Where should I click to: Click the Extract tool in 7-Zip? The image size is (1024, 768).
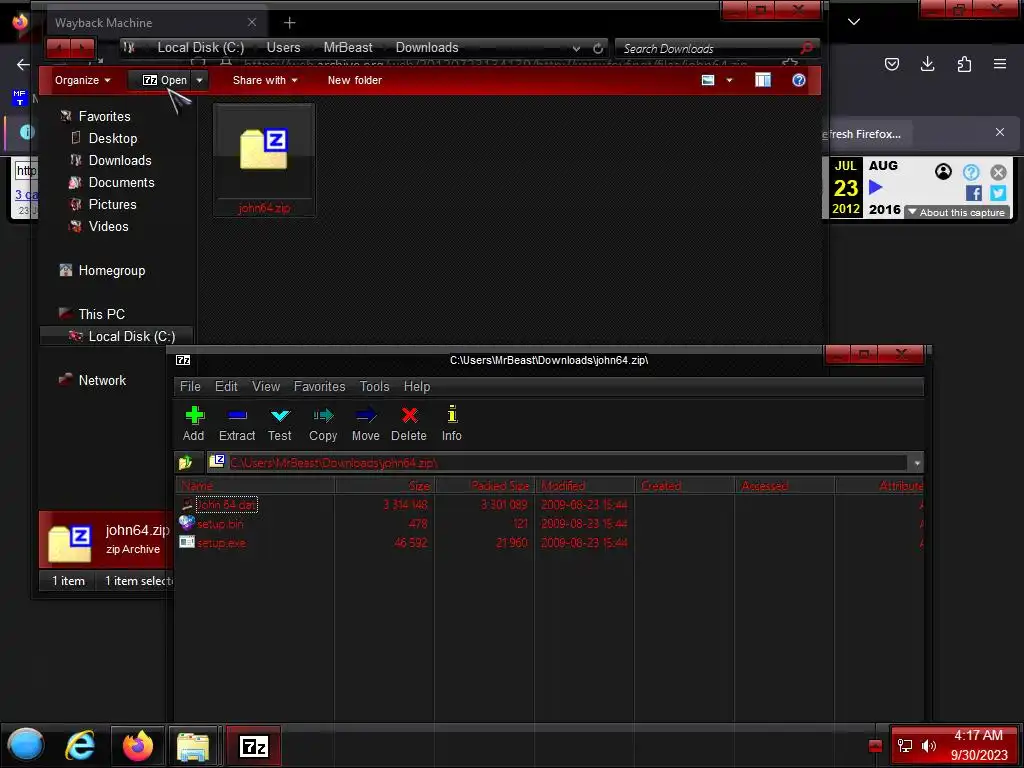236,424
